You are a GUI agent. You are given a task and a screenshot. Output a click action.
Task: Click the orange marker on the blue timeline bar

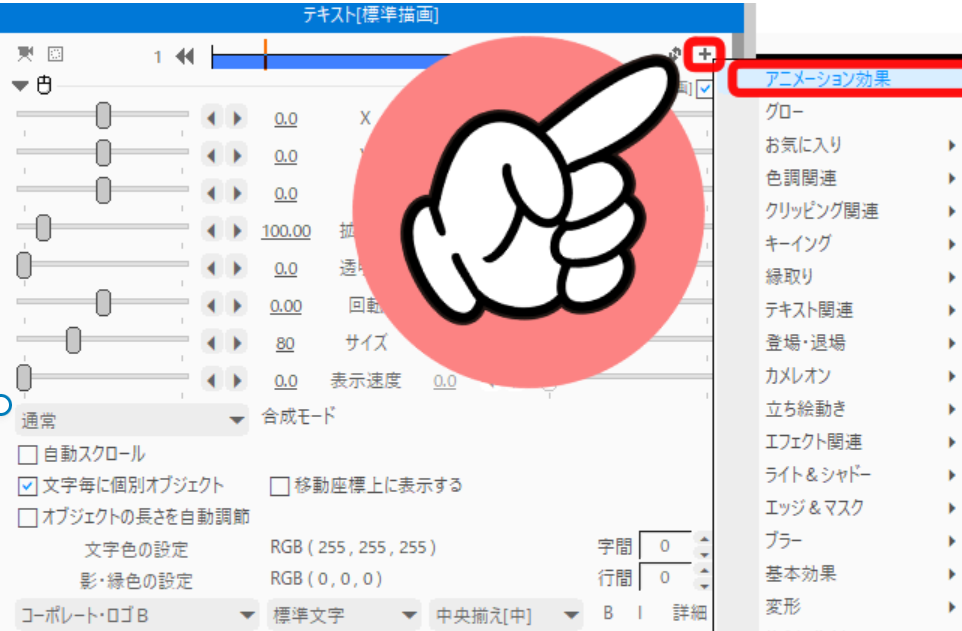click(265, 54)
